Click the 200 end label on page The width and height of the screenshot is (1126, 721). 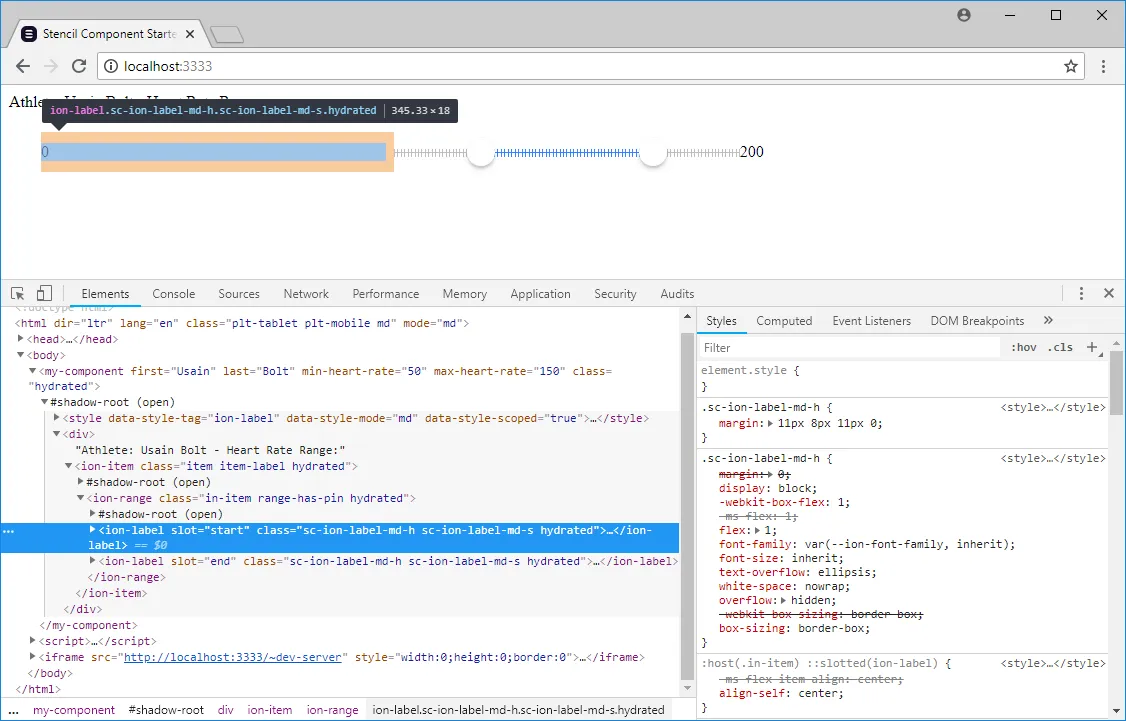tap(751, 152)
